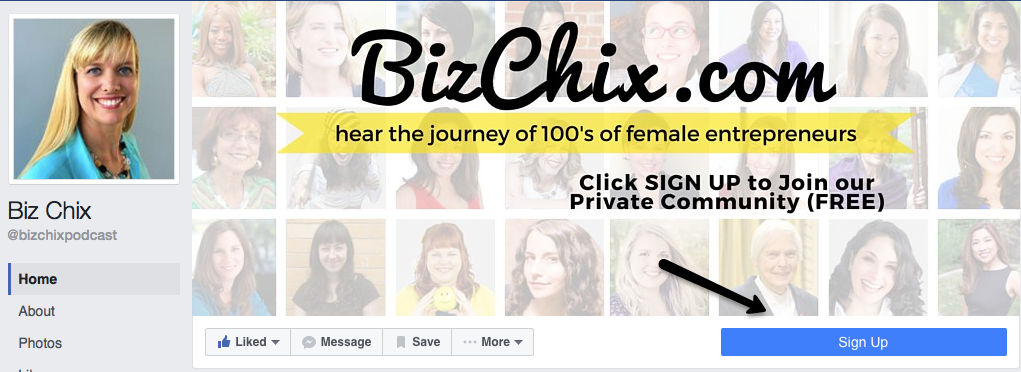The height and width of the screenshot is (372, 1021).
Task: Open the Biz Chix profile picture
Action: [x=94, y=98]
